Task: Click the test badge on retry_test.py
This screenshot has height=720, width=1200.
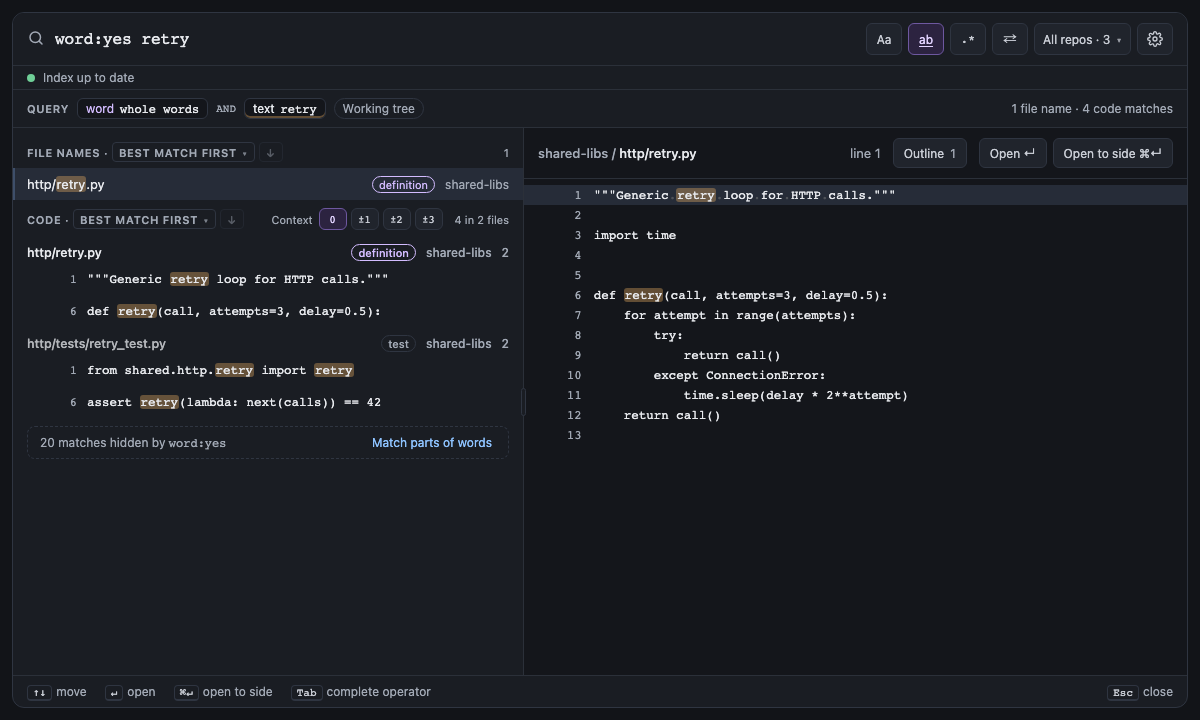Action: coord(398,344)
